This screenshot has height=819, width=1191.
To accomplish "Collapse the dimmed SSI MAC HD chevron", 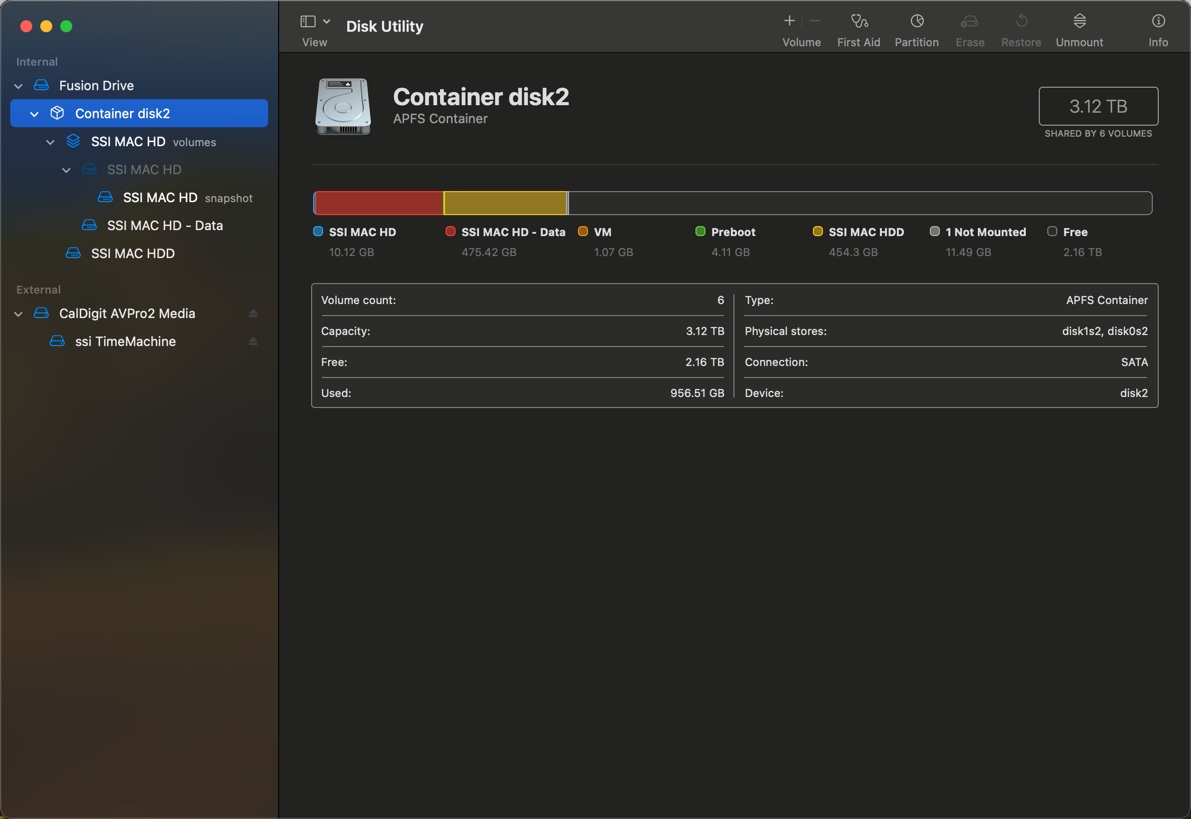I will tap(66, 170).
